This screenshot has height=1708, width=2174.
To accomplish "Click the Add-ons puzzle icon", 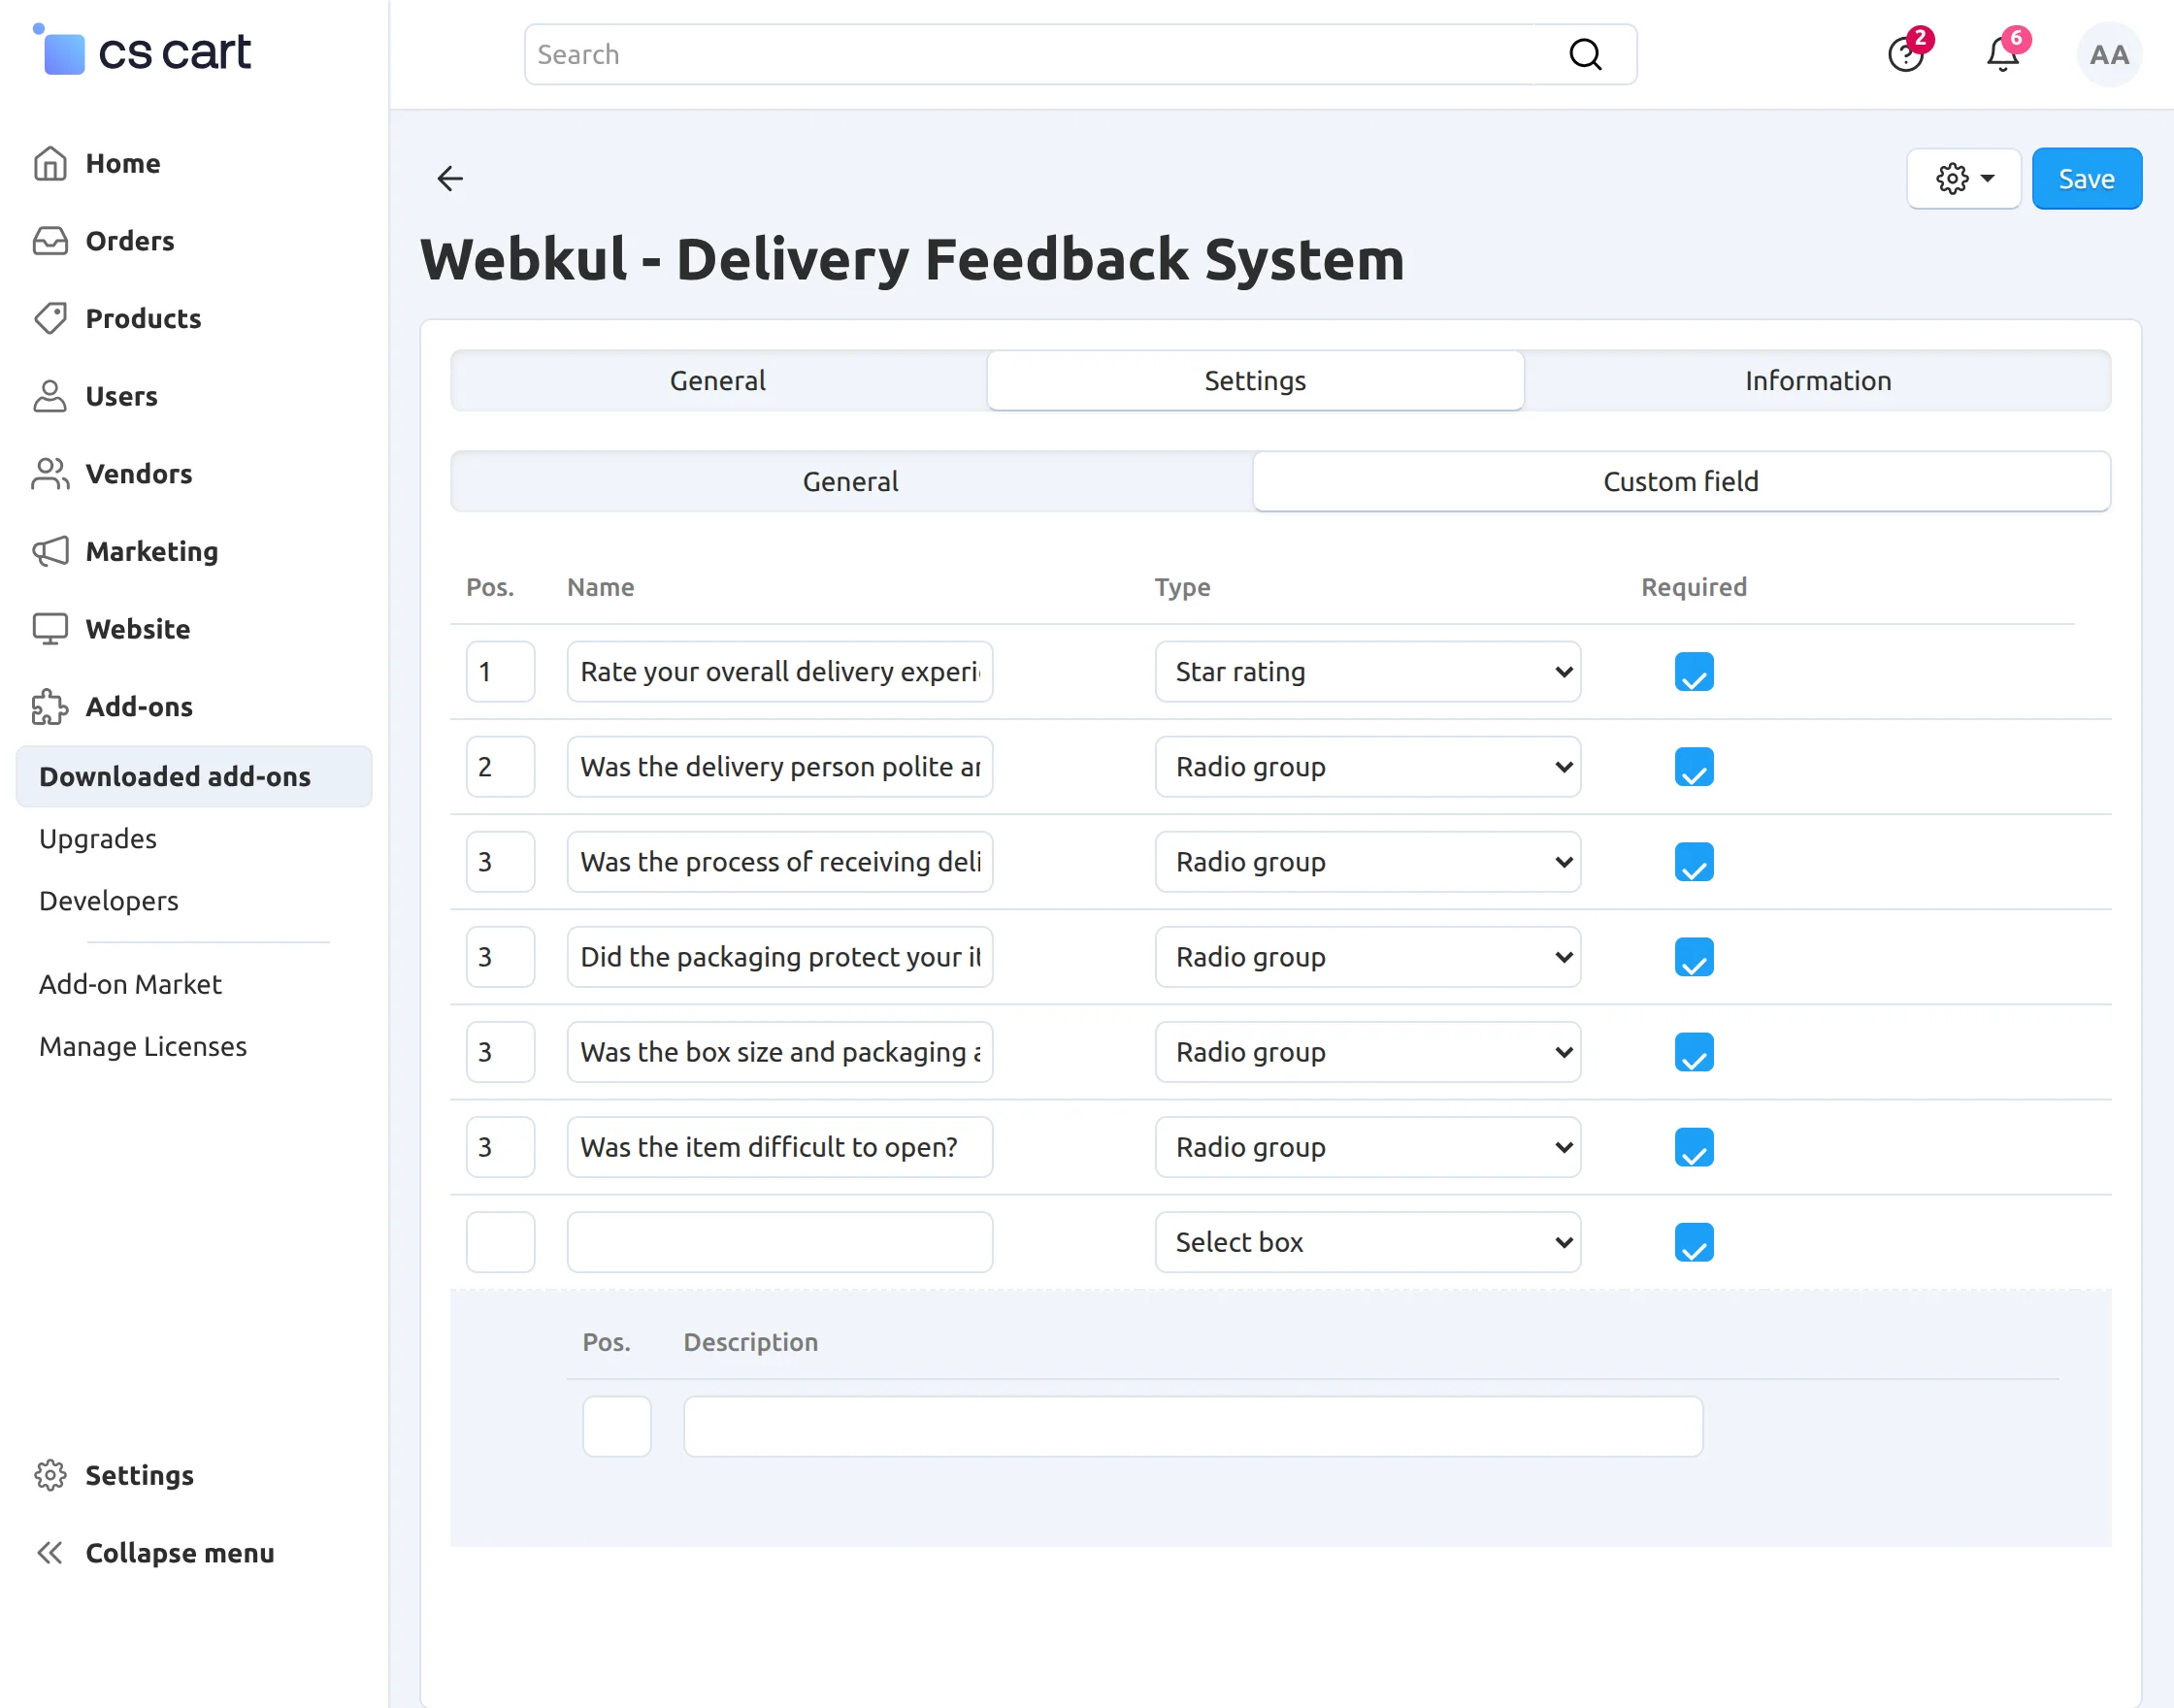I will click(x=50, y=706).
